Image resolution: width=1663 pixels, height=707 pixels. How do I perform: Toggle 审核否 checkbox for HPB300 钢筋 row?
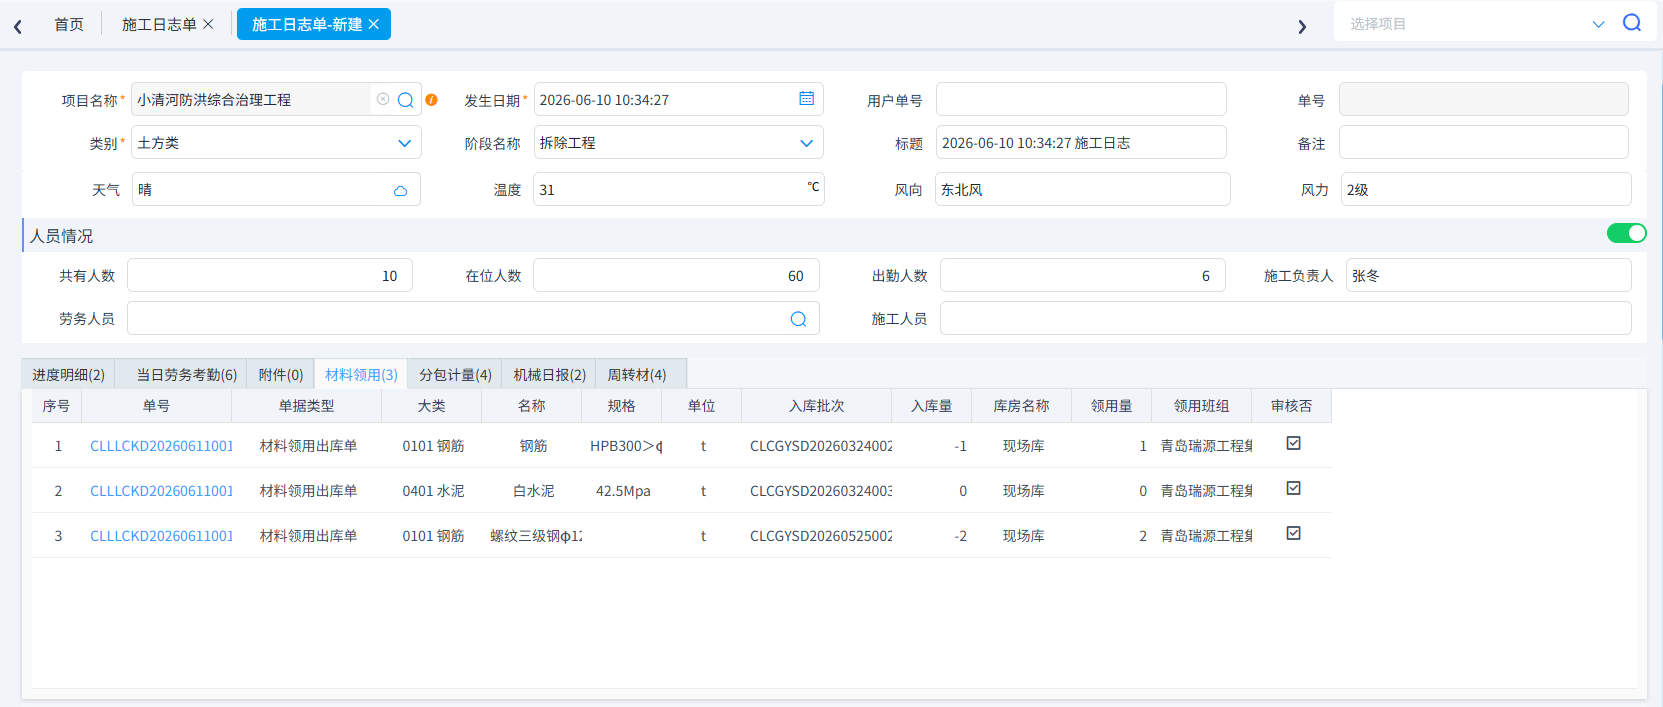pos(1293,443)
